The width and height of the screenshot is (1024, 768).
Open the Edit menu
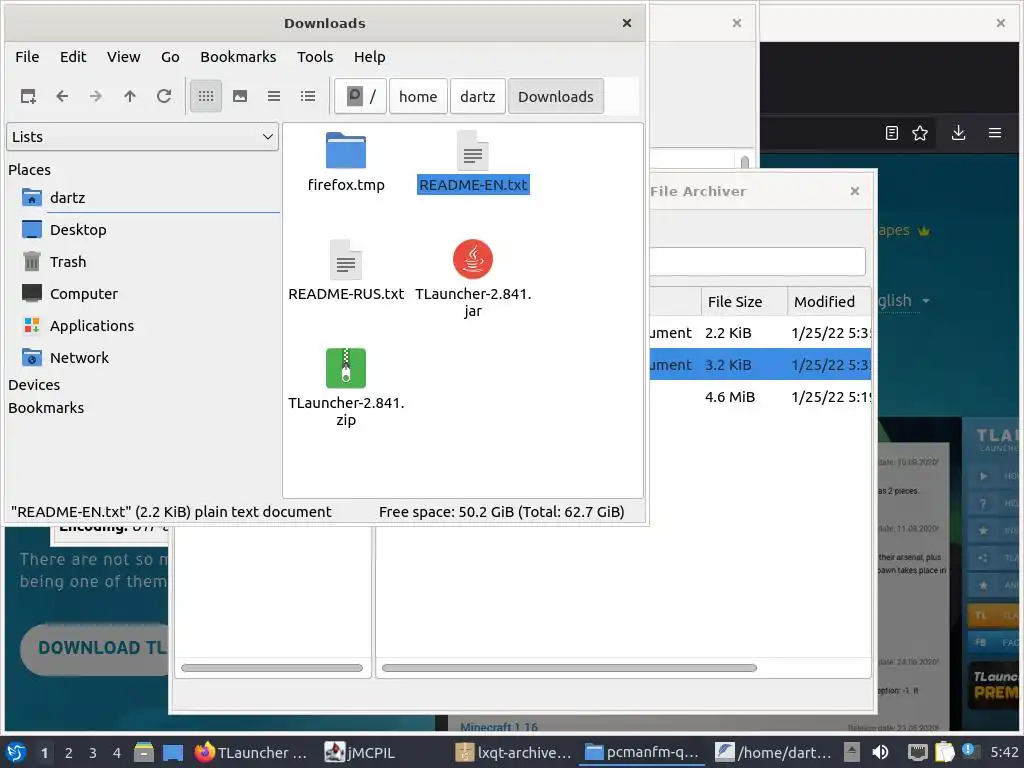point(73,57)
